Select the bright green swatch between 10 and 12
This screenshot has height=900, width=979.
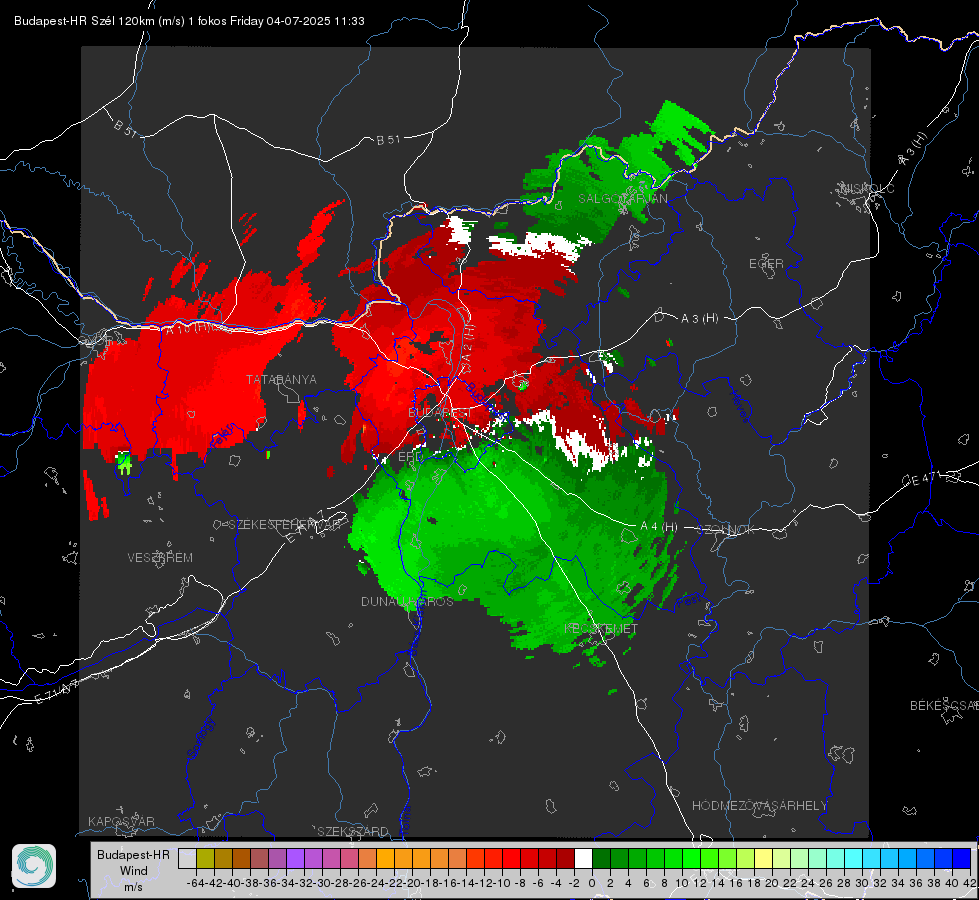(691, 858)
